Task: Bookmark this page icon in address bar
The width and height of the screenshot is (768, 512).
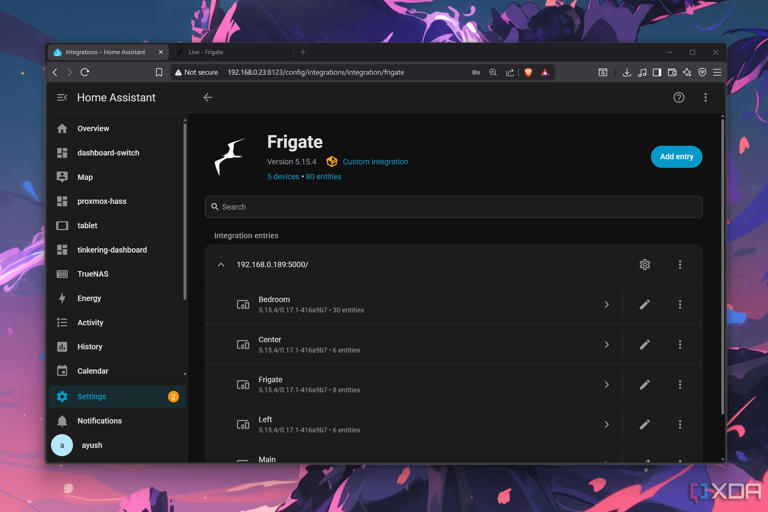Action: click(x=159, y=73)
